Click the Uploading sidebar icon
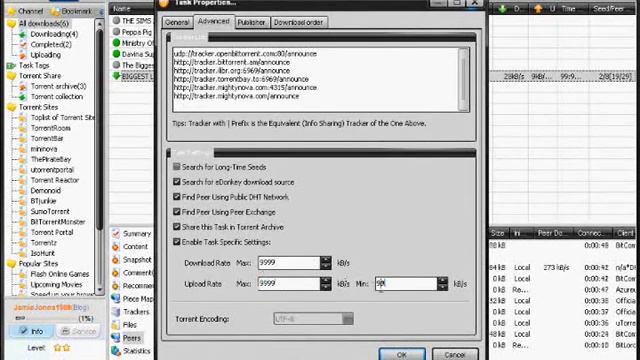 pos(23,55)
